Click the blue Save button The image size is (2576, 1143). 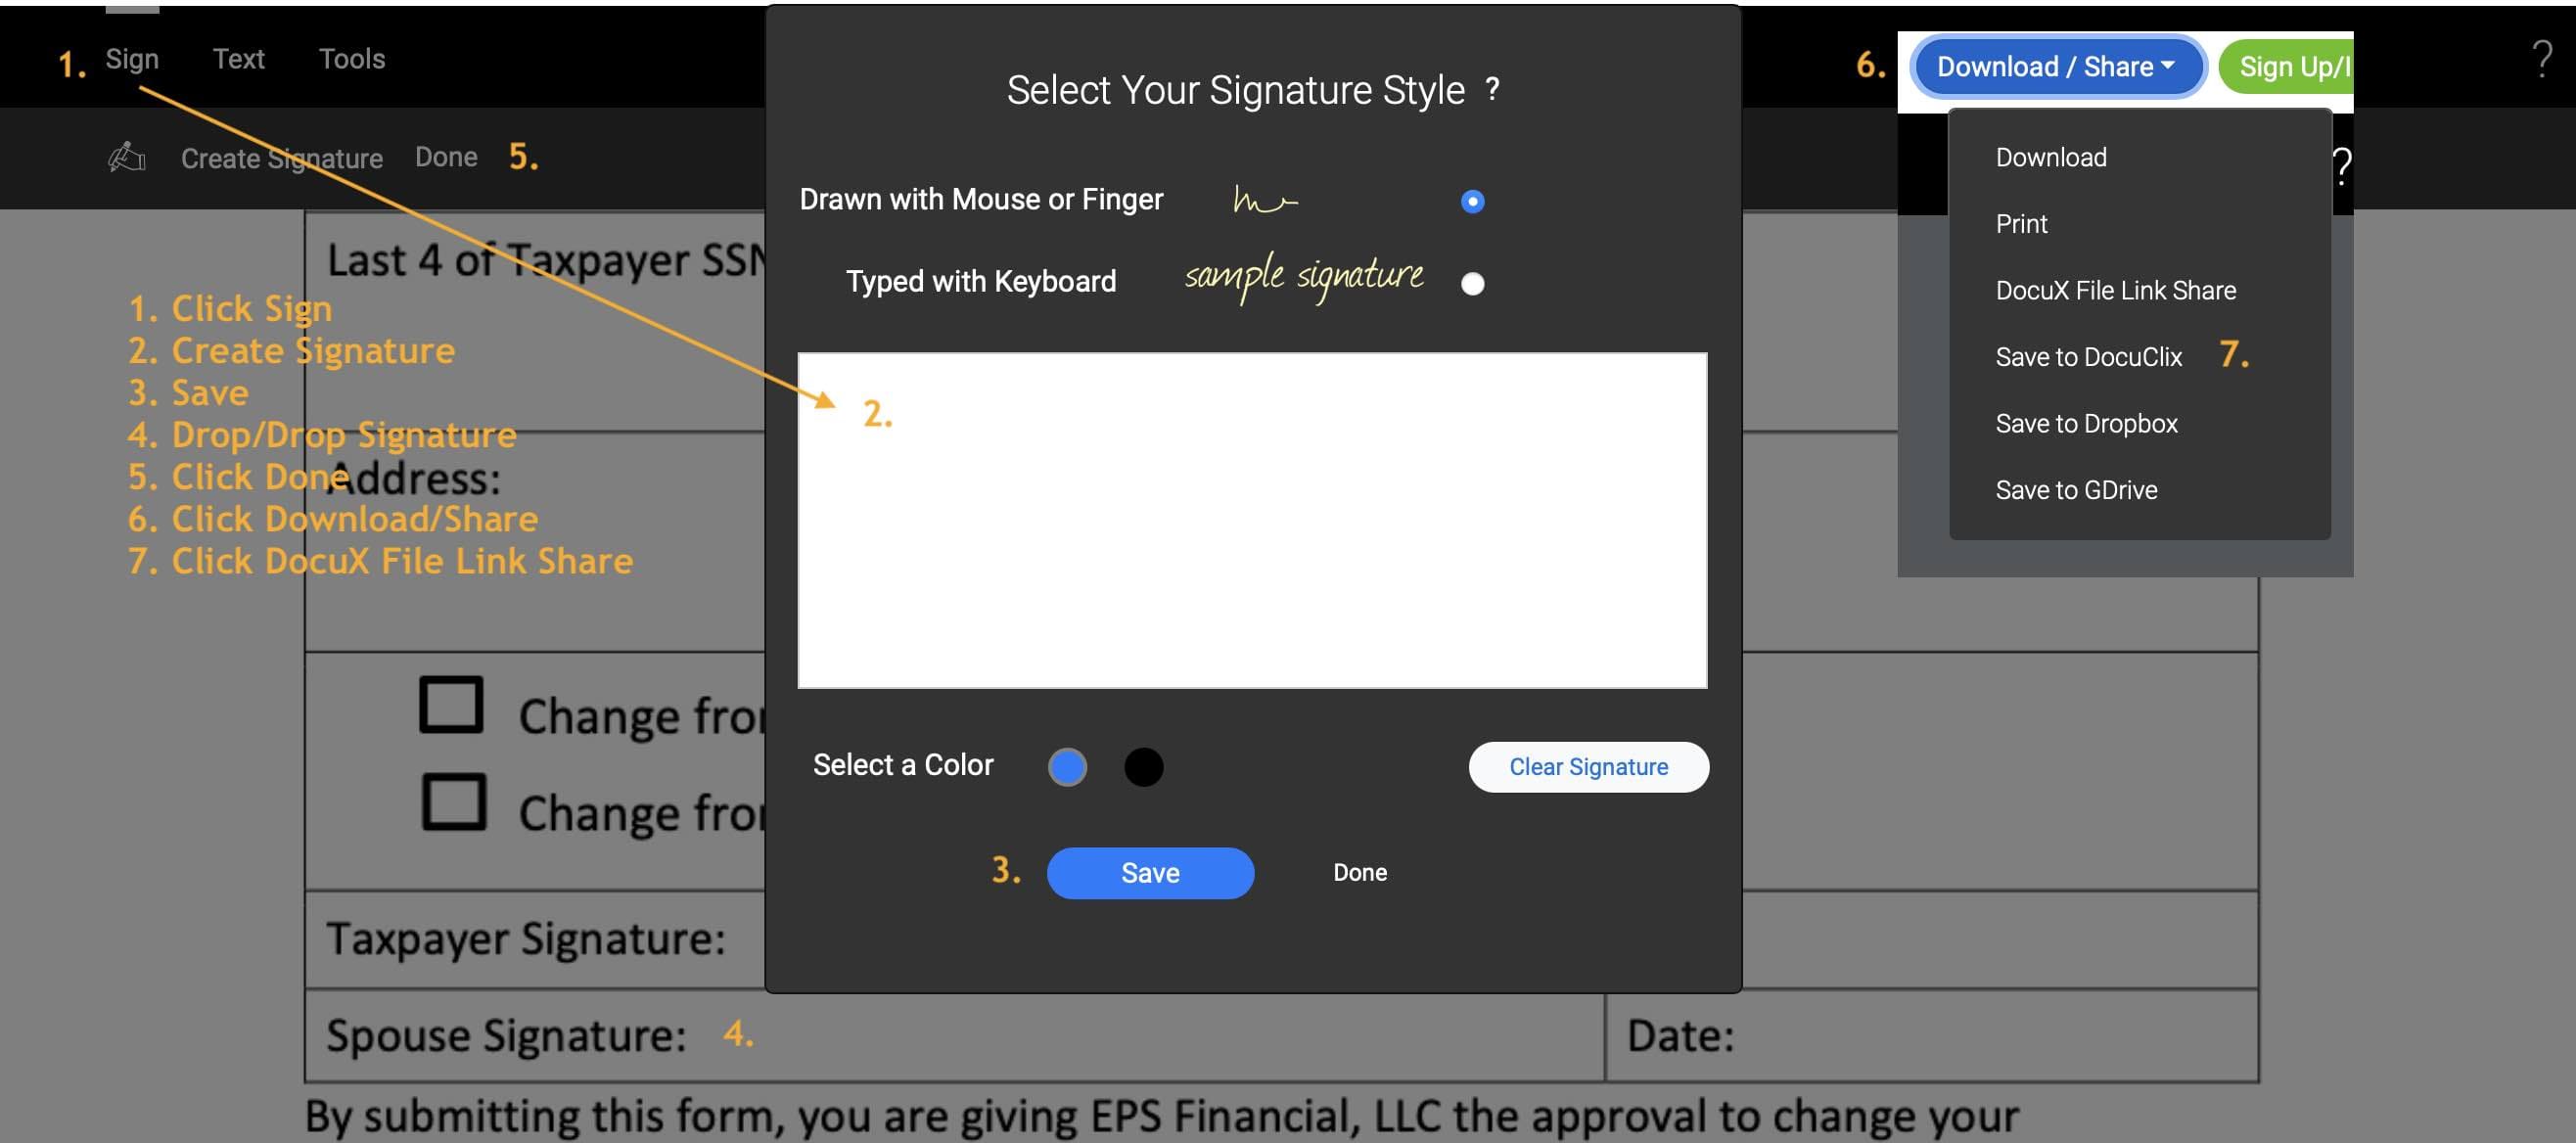(1150, 872)
